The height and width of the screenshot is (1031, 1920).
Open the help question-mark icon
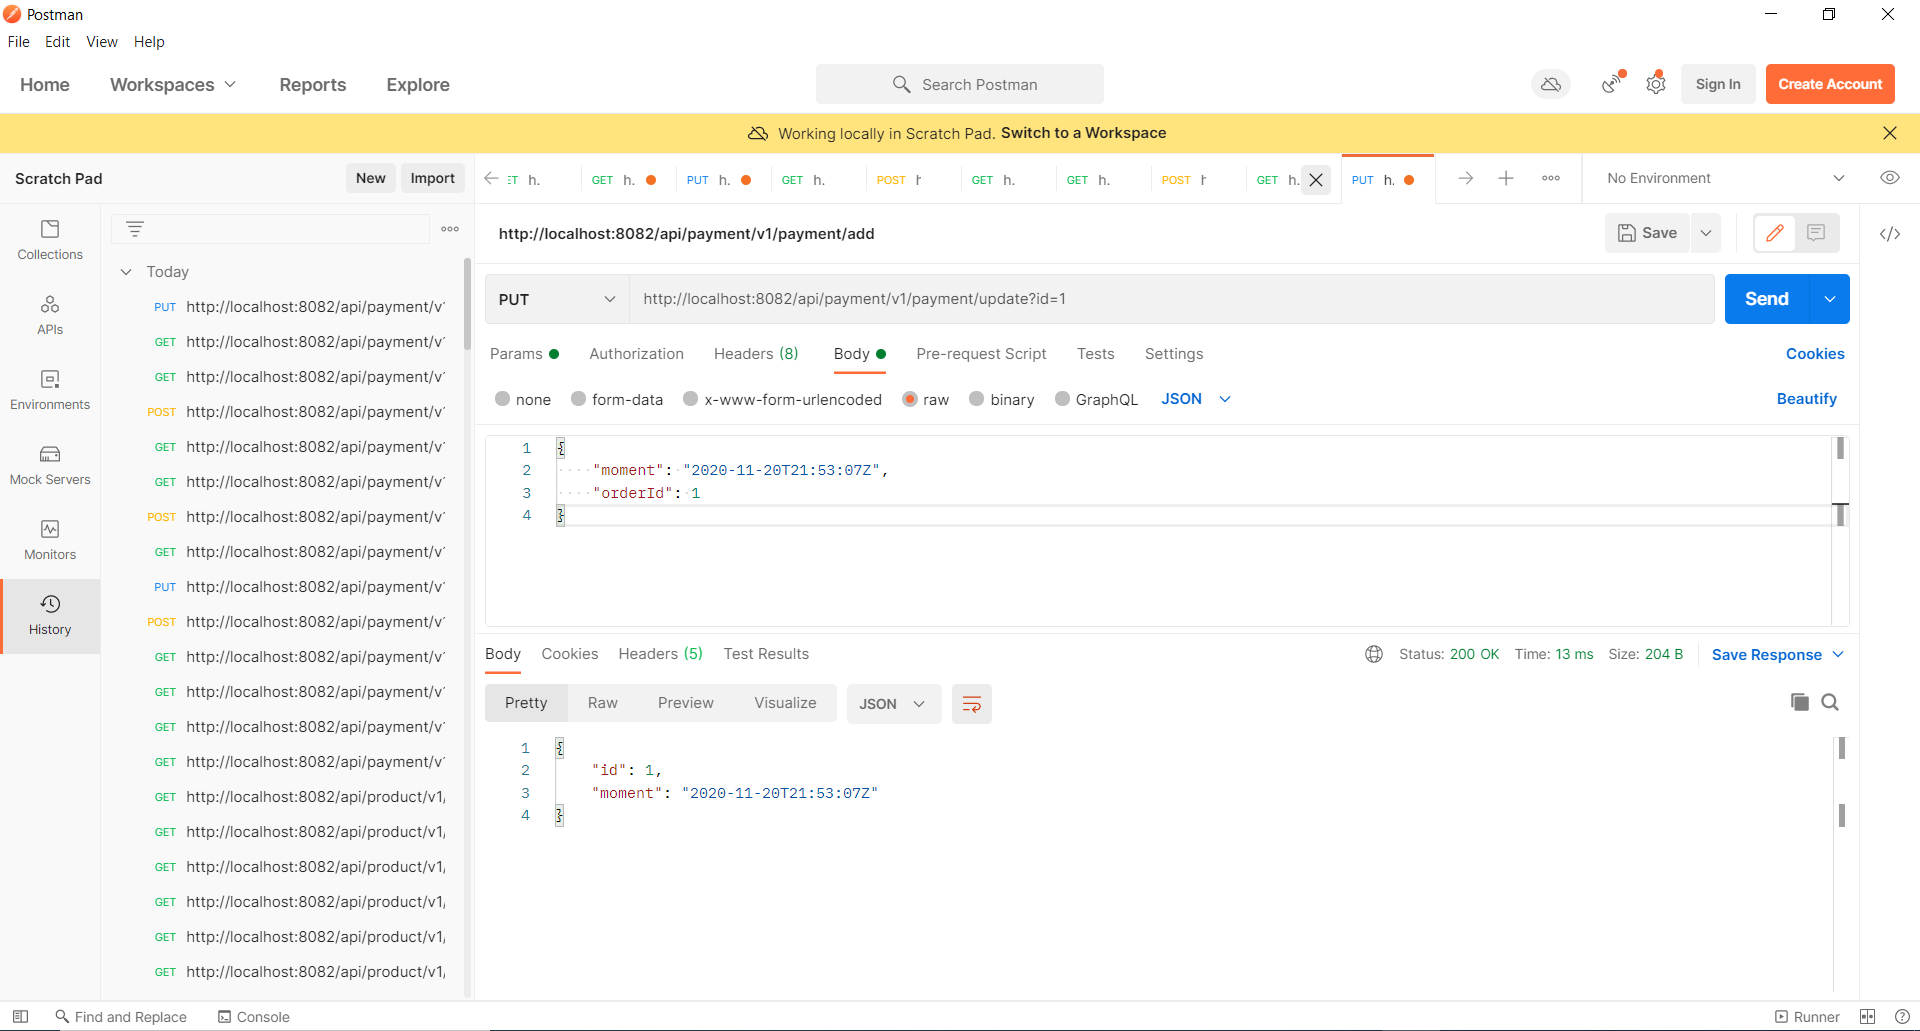(1902, 1016)
